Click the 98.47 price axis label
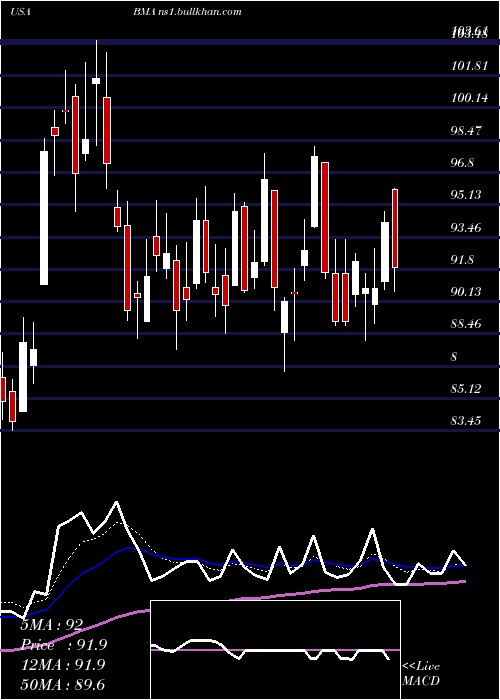 (467, 131)
